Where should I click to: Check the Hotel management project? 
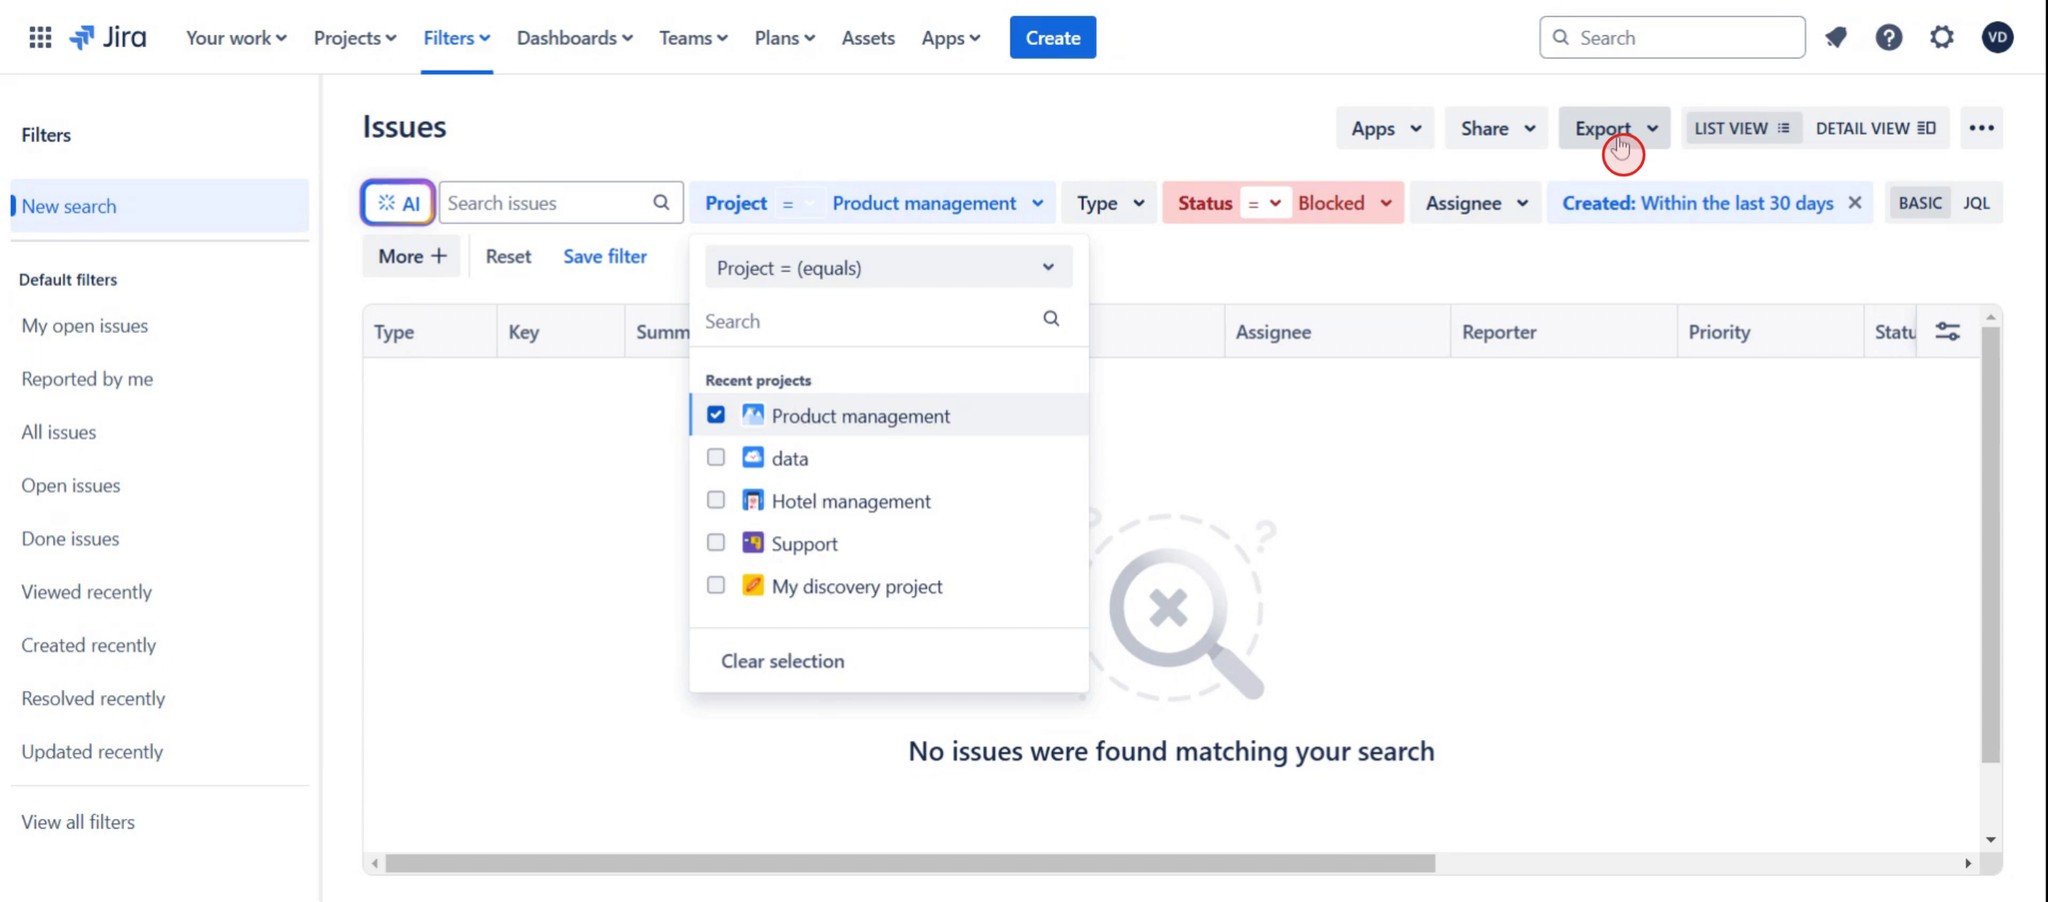[x=715, y=499]
